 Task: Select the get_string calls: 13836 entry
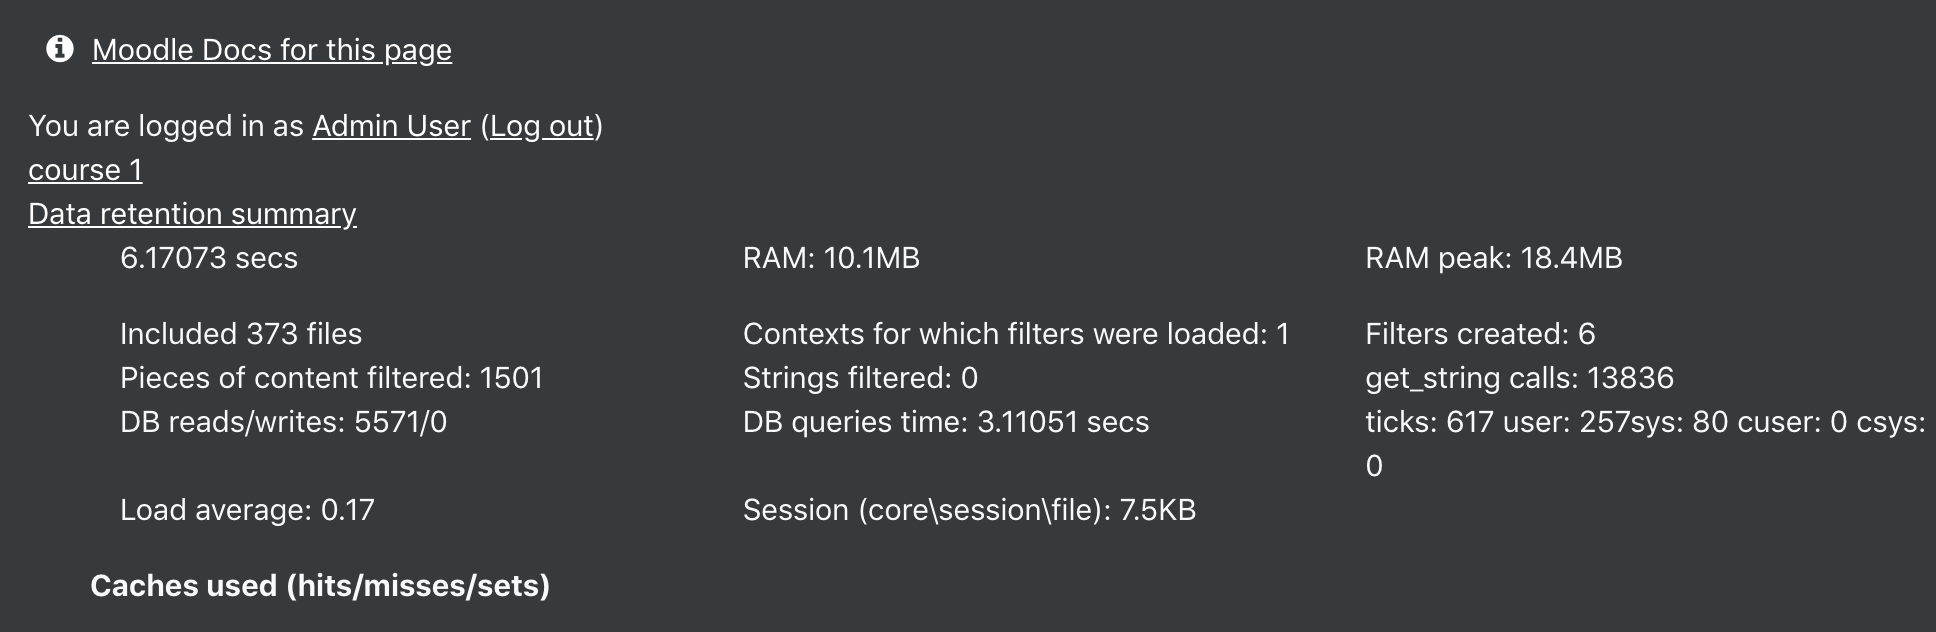[x=1519, y=378]
